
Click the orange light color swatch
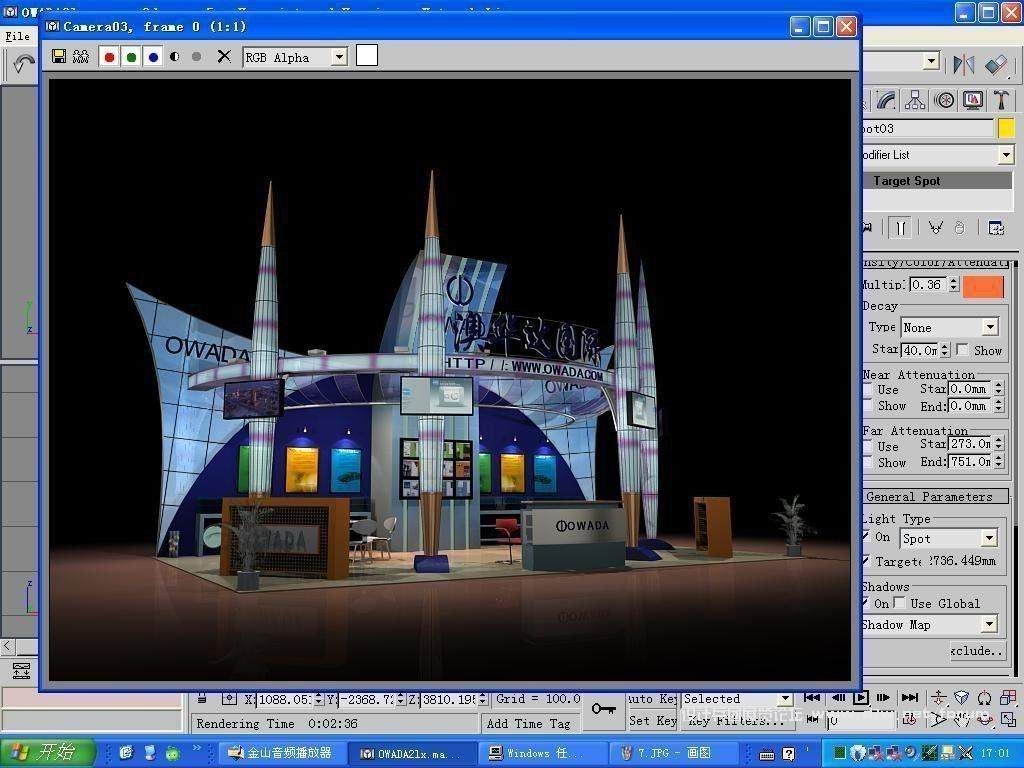pyautogui.click(x=984, y=286)
